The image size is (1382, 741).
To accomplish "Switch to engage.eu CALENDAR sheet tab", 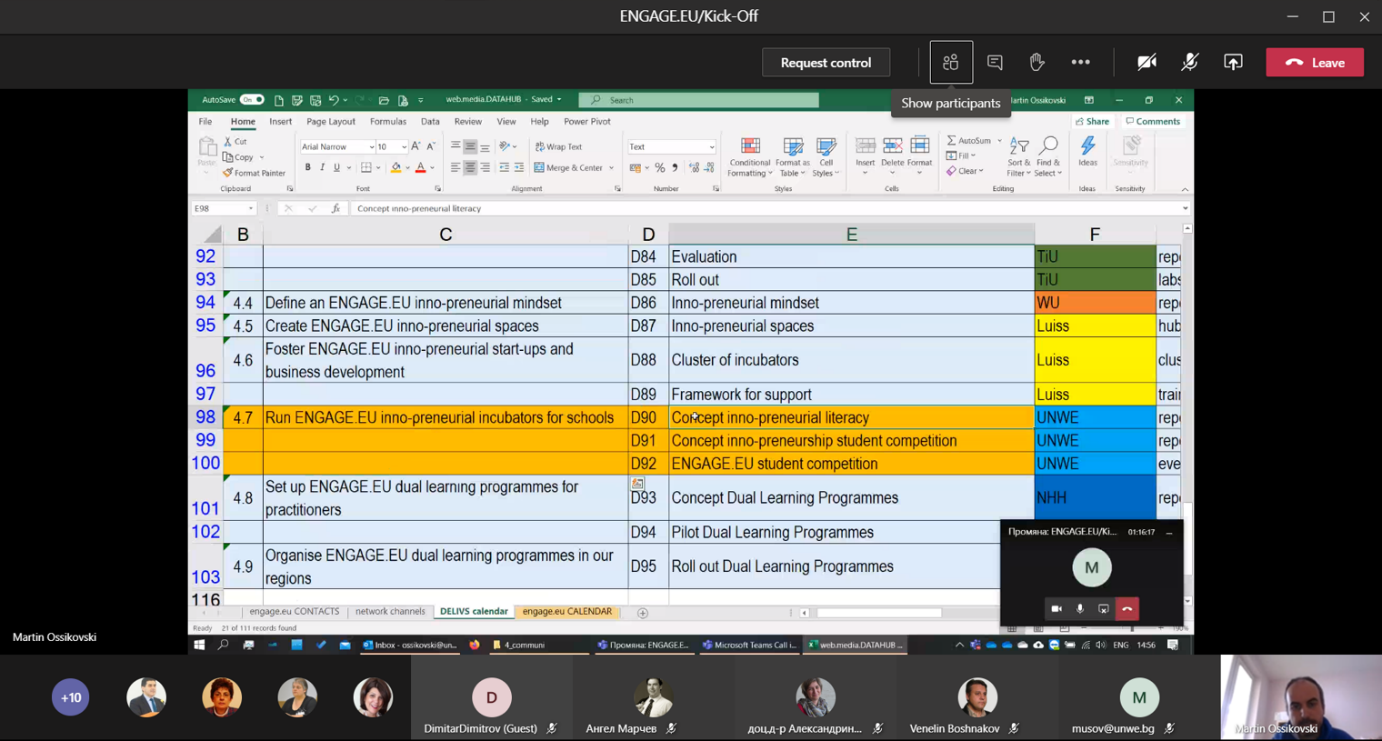I will (567, 611).
